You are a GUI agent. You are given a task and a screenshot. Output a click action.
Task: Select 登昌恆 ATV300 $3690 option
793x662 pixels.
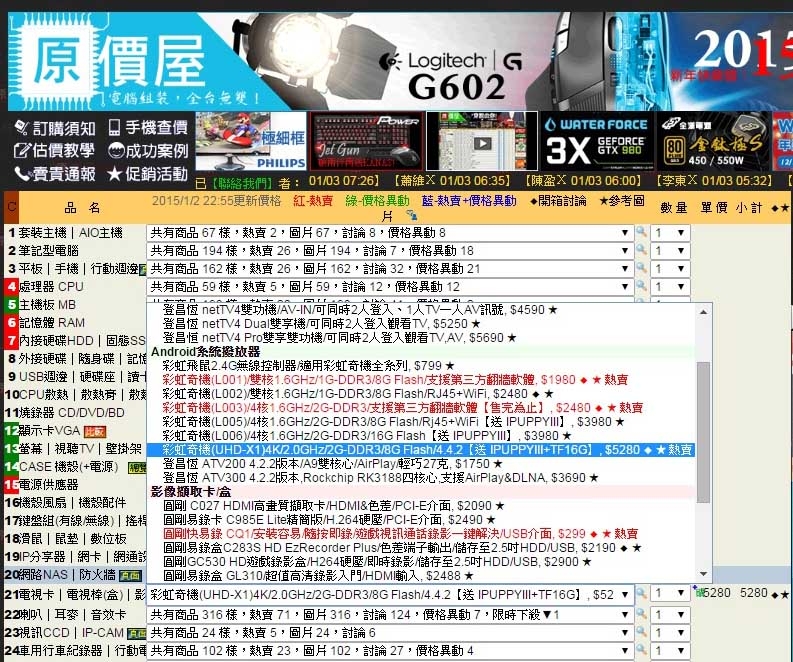380,478
